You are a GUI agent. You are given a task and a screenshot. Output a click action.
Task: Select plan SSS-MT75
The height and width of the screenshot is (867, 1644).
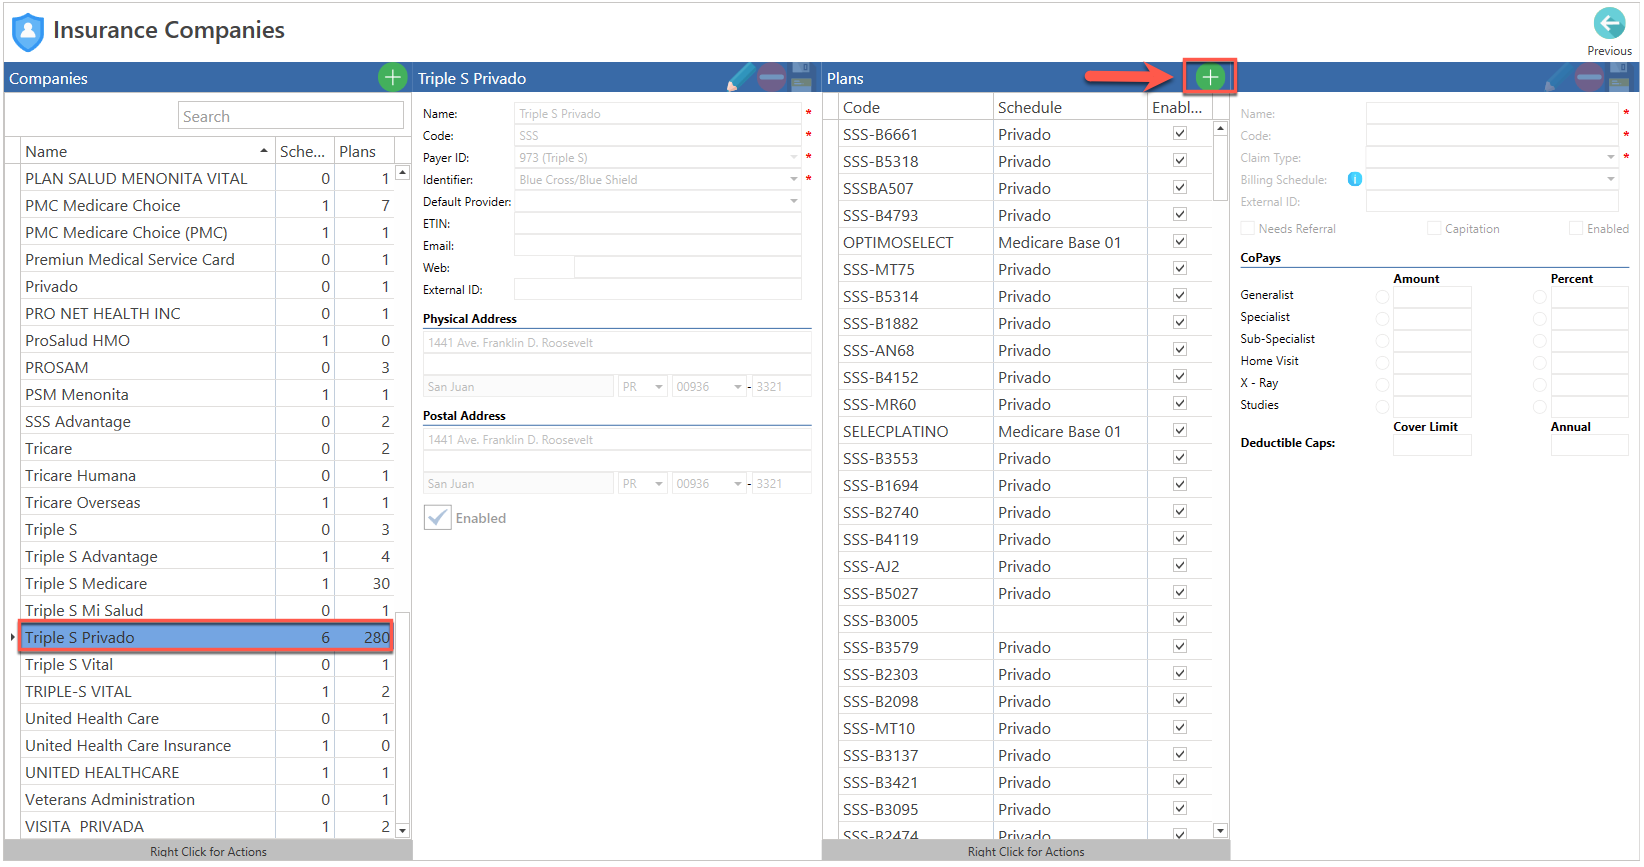(x=1024, y=269)
